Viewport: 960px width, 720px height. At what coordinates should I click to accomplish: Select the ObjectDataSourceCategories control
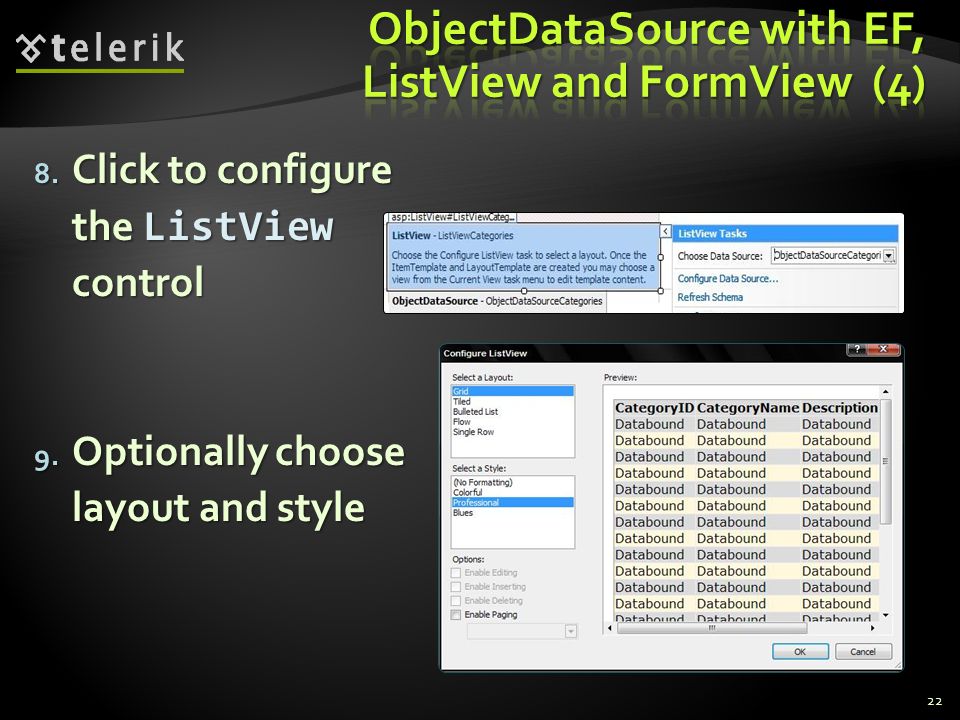click(x=497, y=301)
